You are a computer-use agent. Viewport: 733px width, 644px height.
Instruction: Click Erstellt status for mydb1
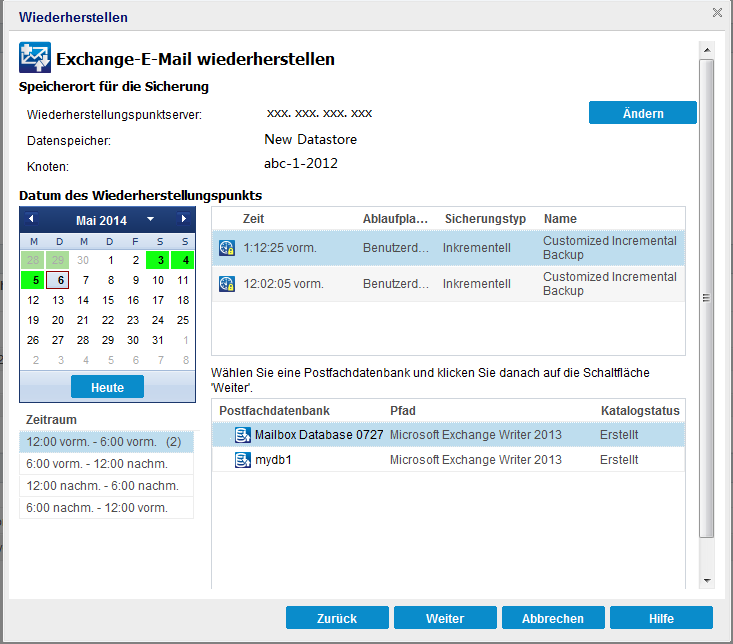pos(619,460)
